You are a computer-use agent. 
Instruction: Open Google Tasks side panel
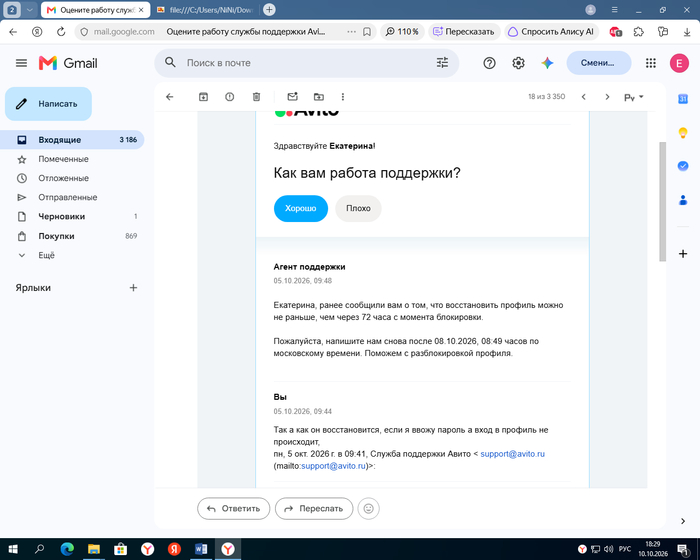(x=683, y=166)
